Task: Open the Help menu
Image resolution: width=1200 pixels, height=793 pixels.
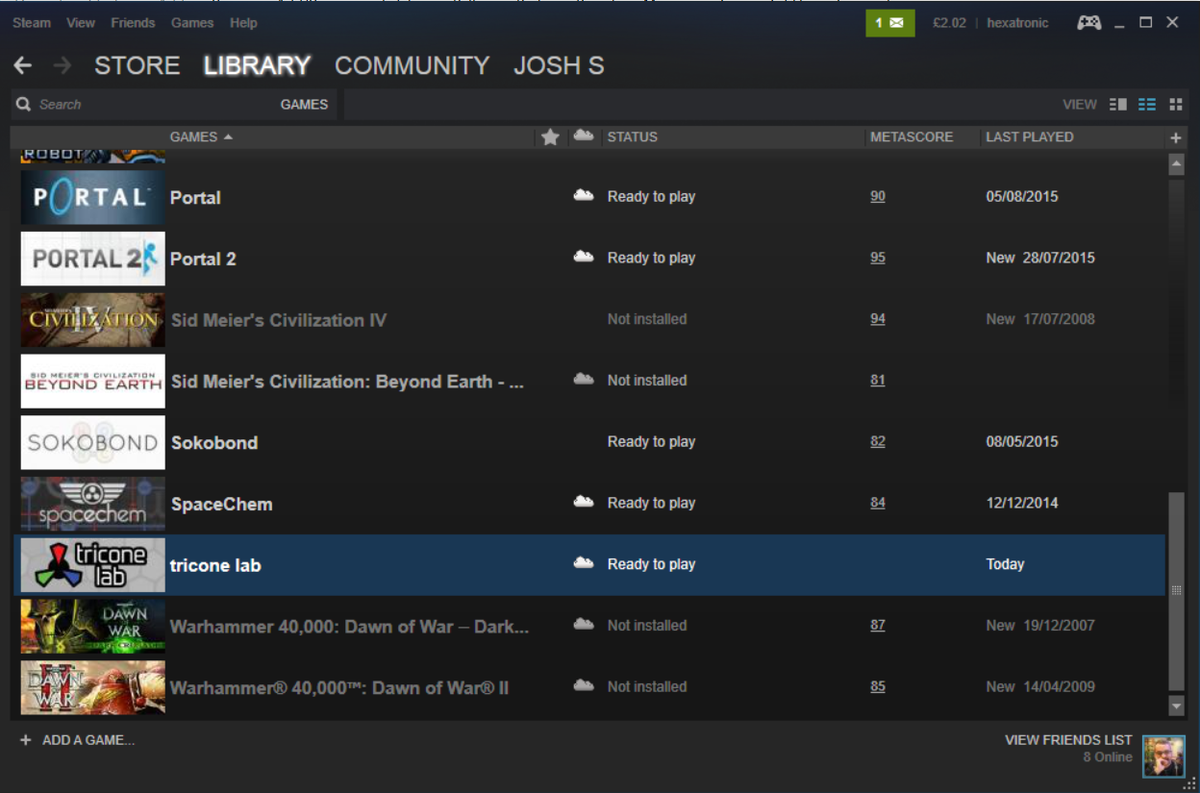Action: click(243, 22)
